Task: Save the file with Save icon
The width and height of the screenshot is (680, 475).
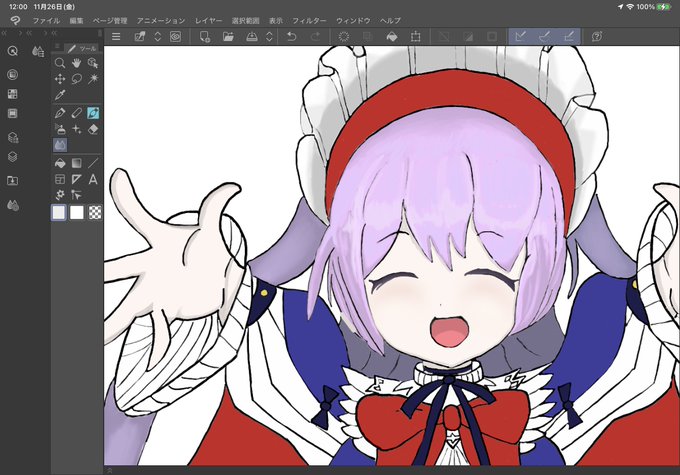Action: (x=252, y=36)
